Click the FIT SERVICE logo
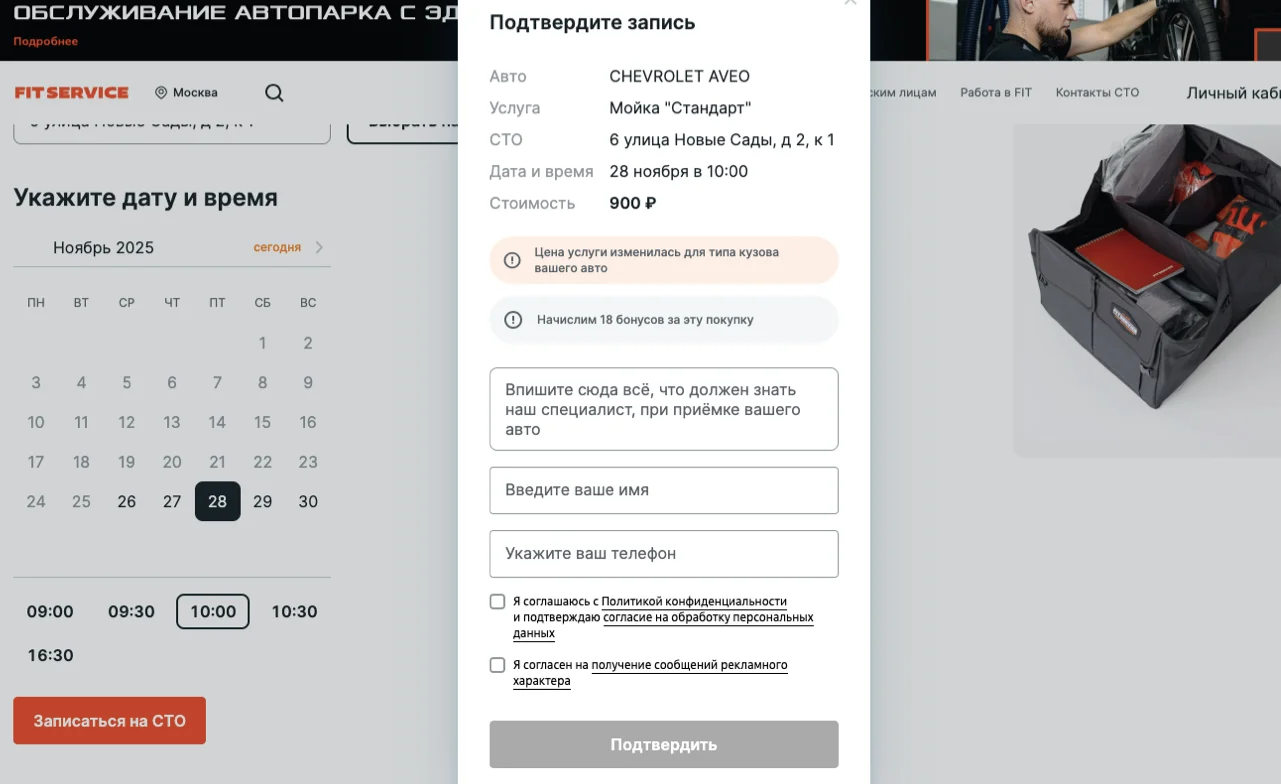The height and width of the screenshot is (784, 1281). tap(71, 92)
